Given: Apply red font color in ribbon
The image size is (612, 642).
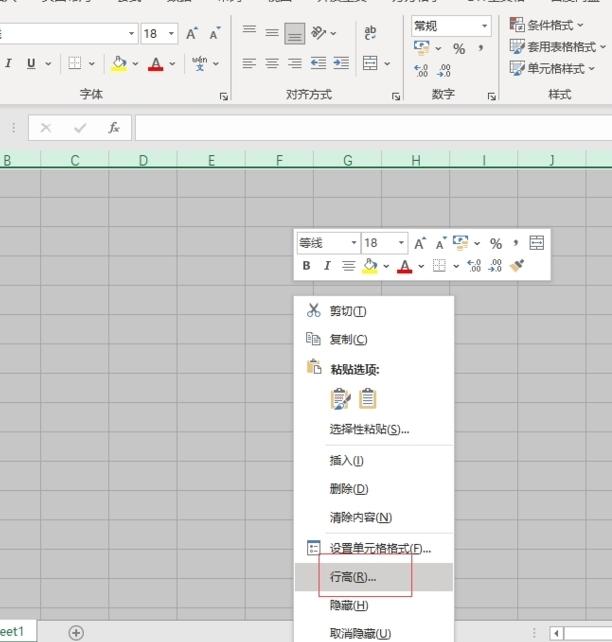Looking at the screenshot, I should [156, 63].
